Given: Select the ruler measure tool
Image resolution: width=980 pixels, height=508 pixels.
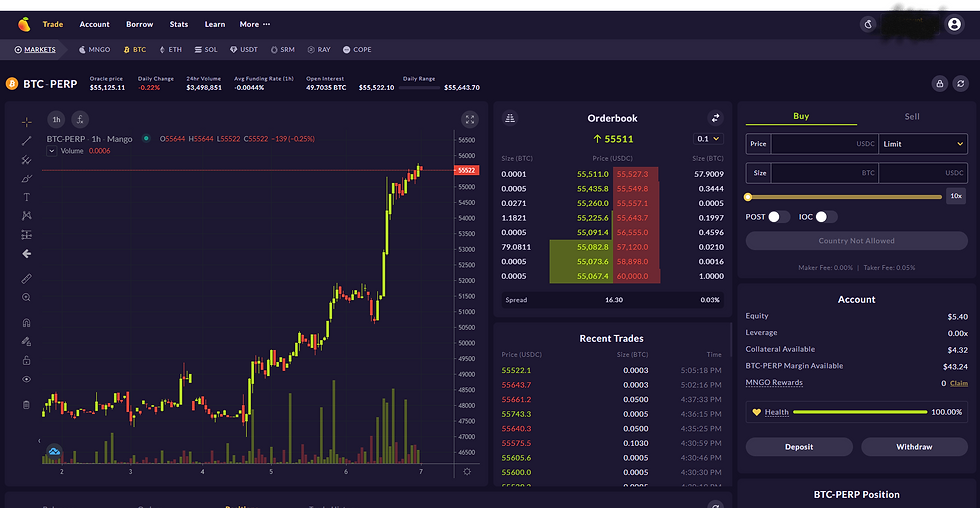Looking at the screenshot, I should pyautogui.click(x=26, y=279).
